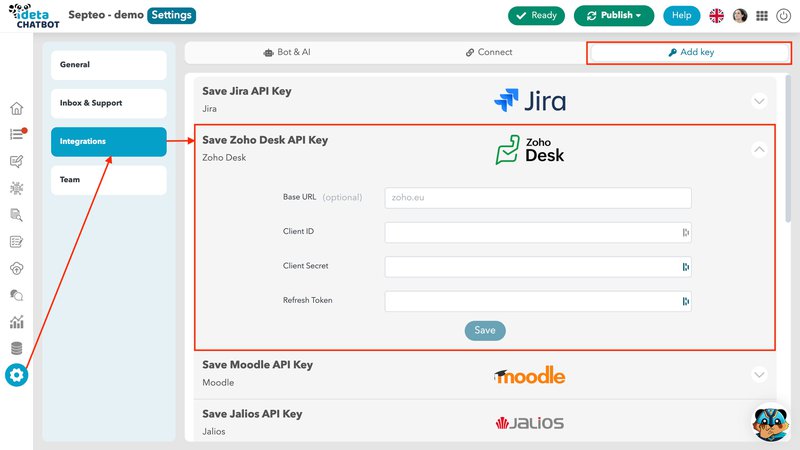The width and height of the screenshot is (800, 450).
Task: Click the 'Save Zoho Desk API Key' heading
Action: tap(265, 140)
